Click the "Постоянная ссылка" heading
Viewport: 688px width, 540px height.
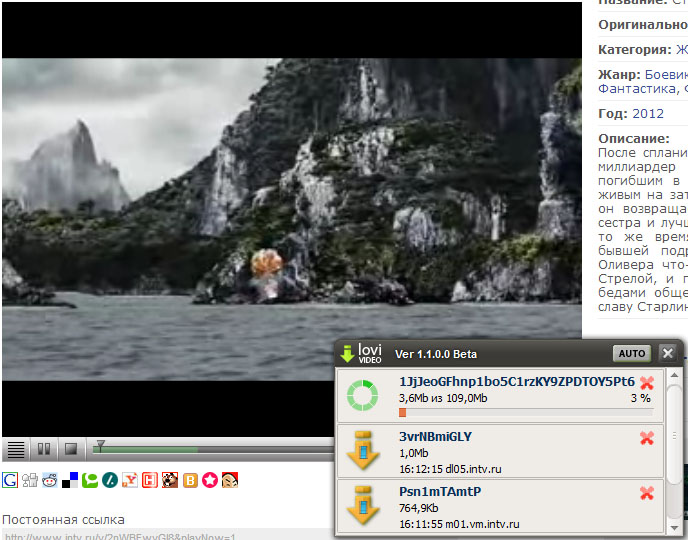pos(64,520)
